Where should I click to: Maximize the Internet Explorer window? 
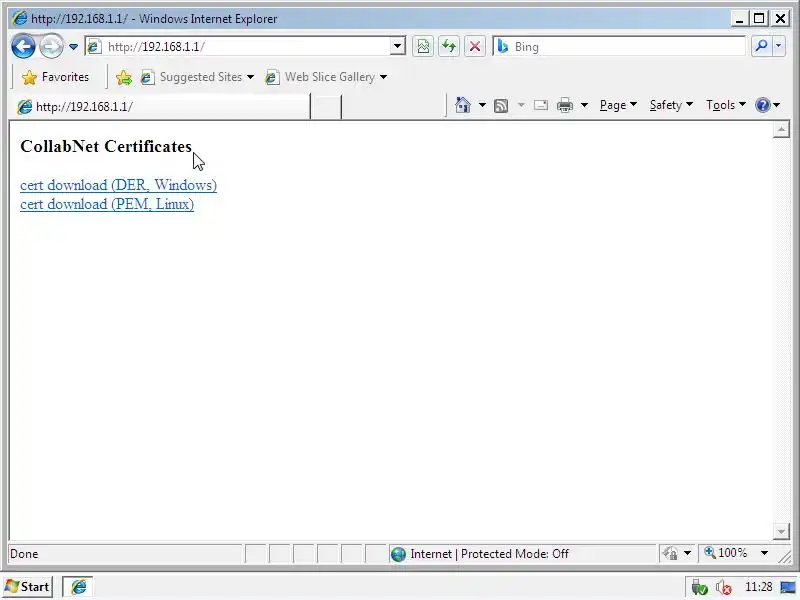pos(759,19)
